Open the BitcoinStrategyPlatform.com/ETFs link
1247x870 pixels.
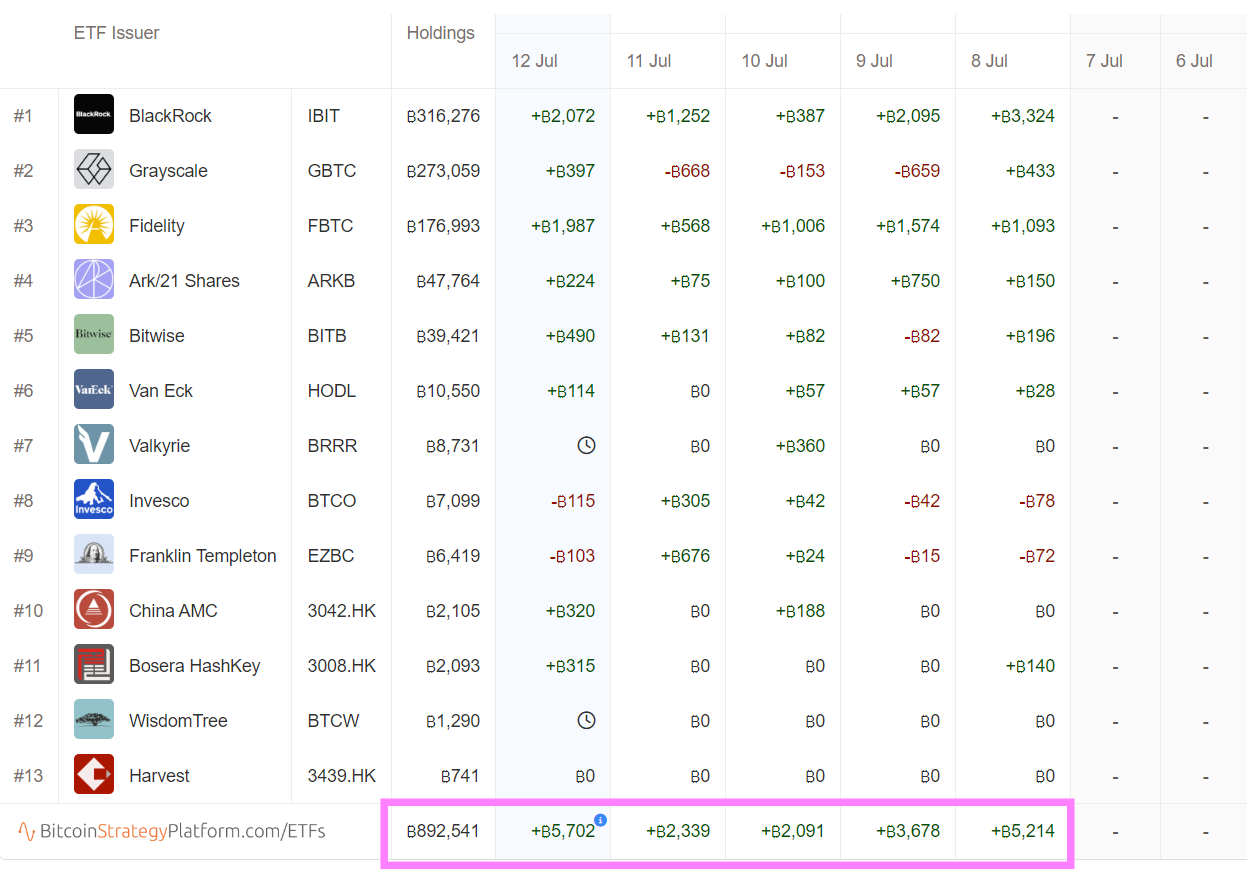coord(172,831)
